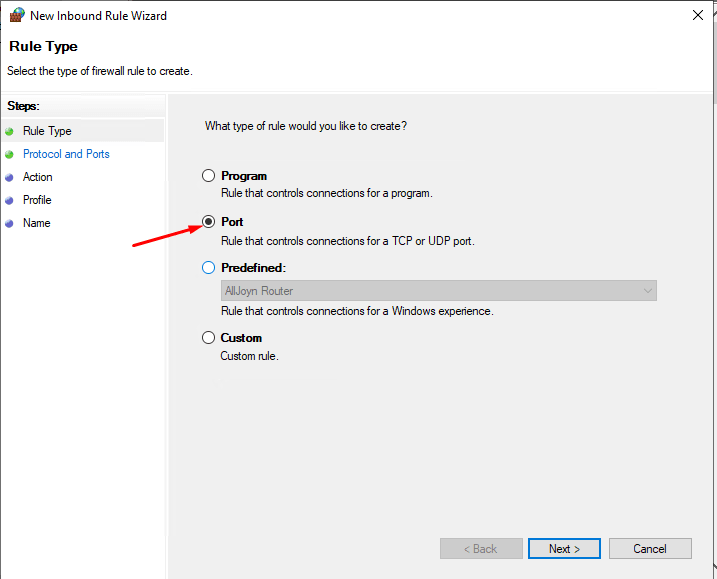Click the green bullet beside Rule Type step
Screen dimensions: 717x579
pyautogui.click(x=9, y=132)
